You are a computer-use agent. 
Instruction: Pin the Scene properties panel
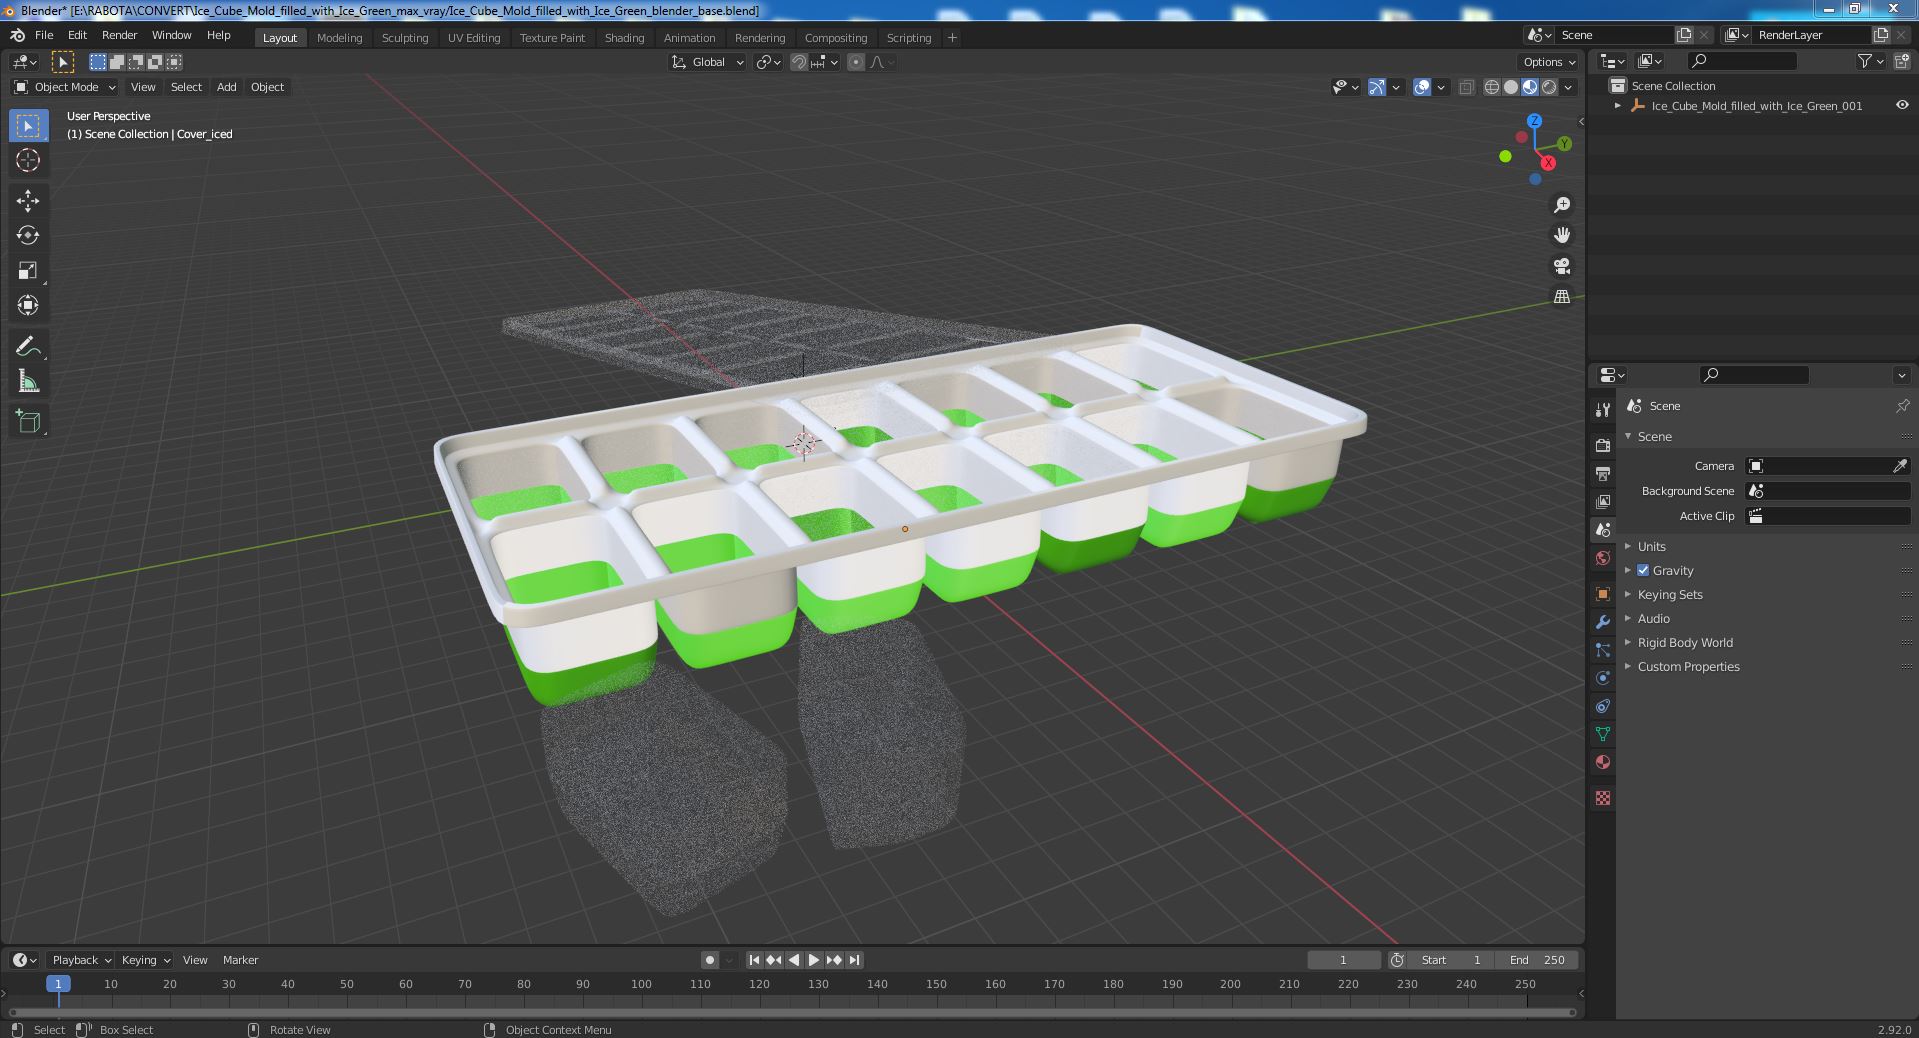tap(1902, 406)
